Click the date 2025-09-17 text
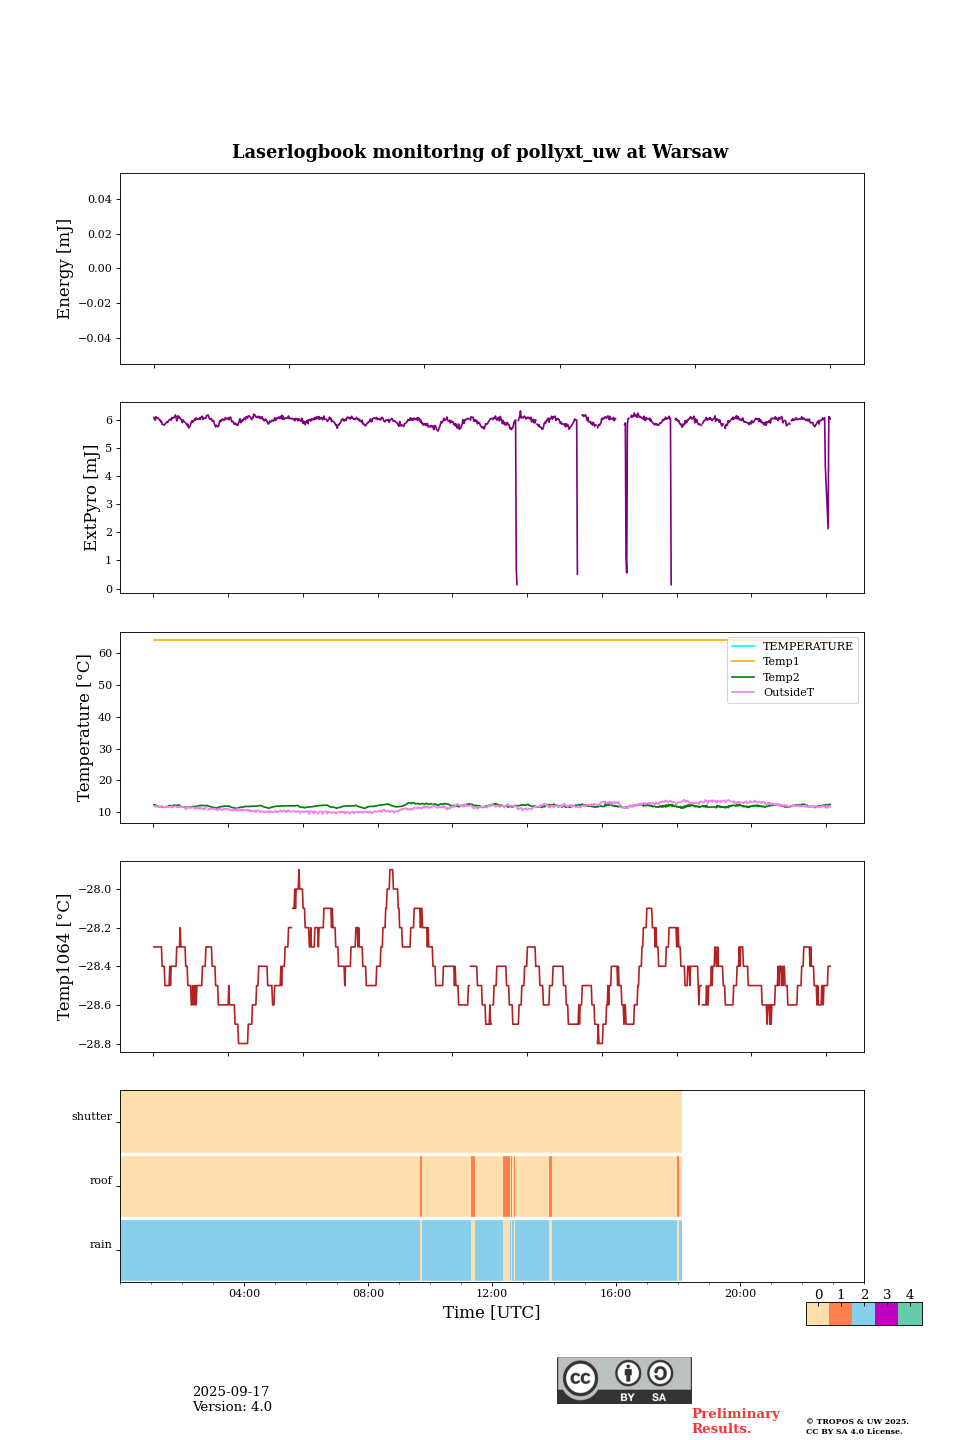960x1440 pixels. coord(231,1392)
